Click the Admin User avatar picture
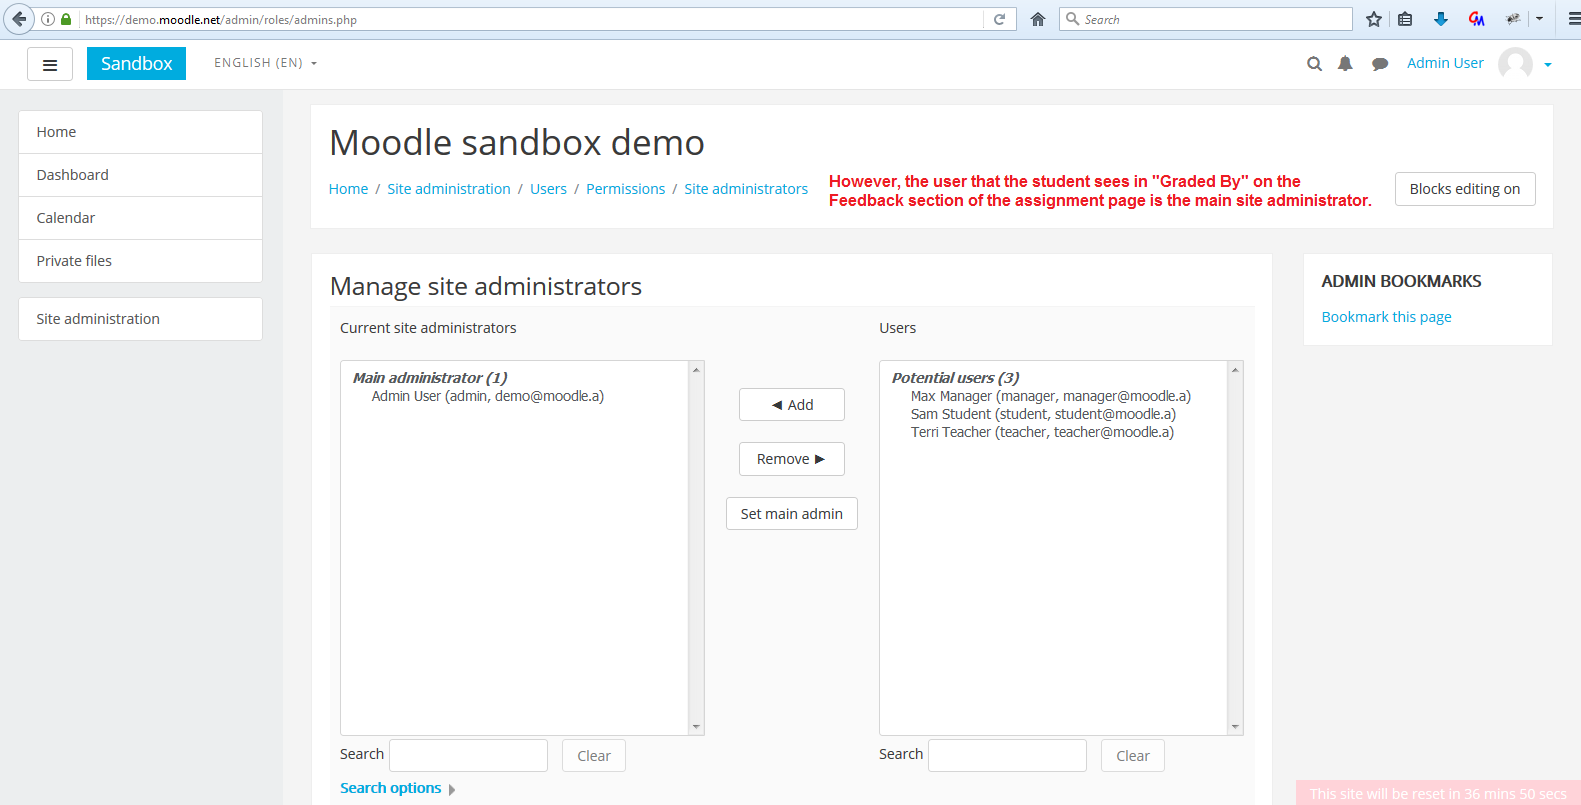1581x805 pixels. [1515, 64]
